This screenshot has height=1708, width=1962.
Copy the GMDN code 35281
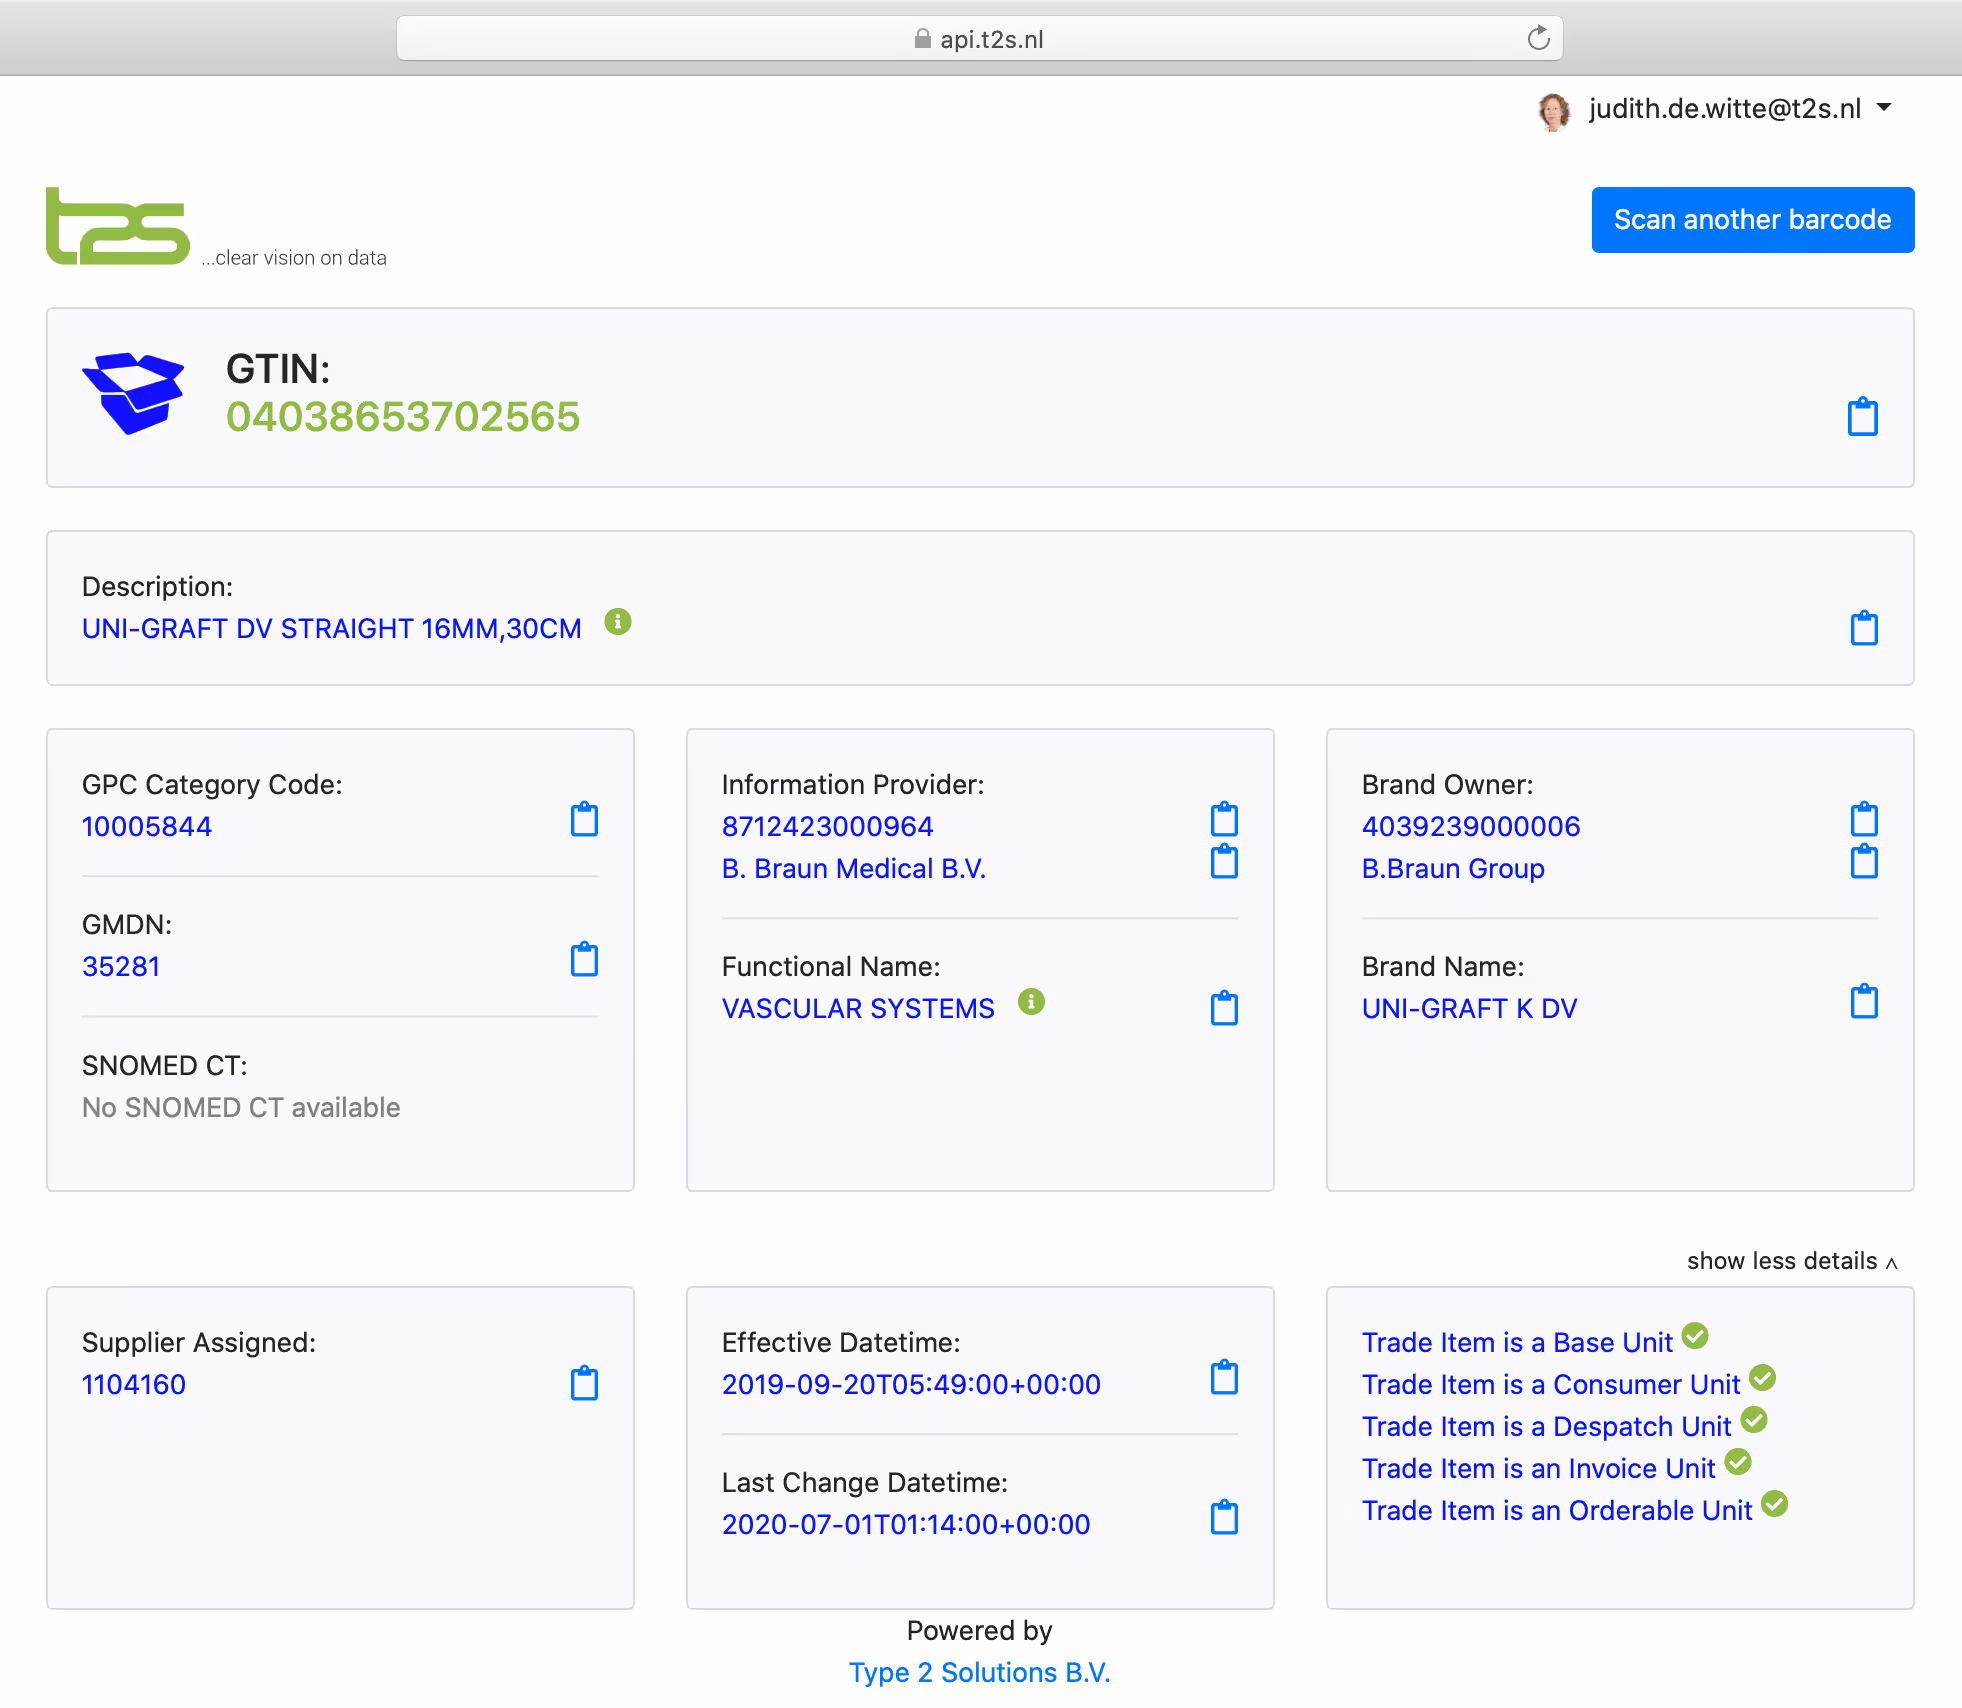pyautogui.click(x=584, y=960)
